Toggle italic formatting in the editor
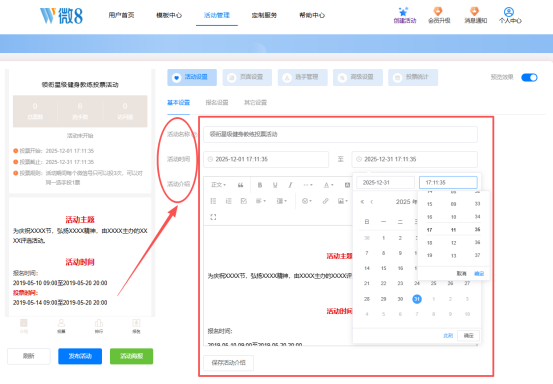 [x=290, y=185]
